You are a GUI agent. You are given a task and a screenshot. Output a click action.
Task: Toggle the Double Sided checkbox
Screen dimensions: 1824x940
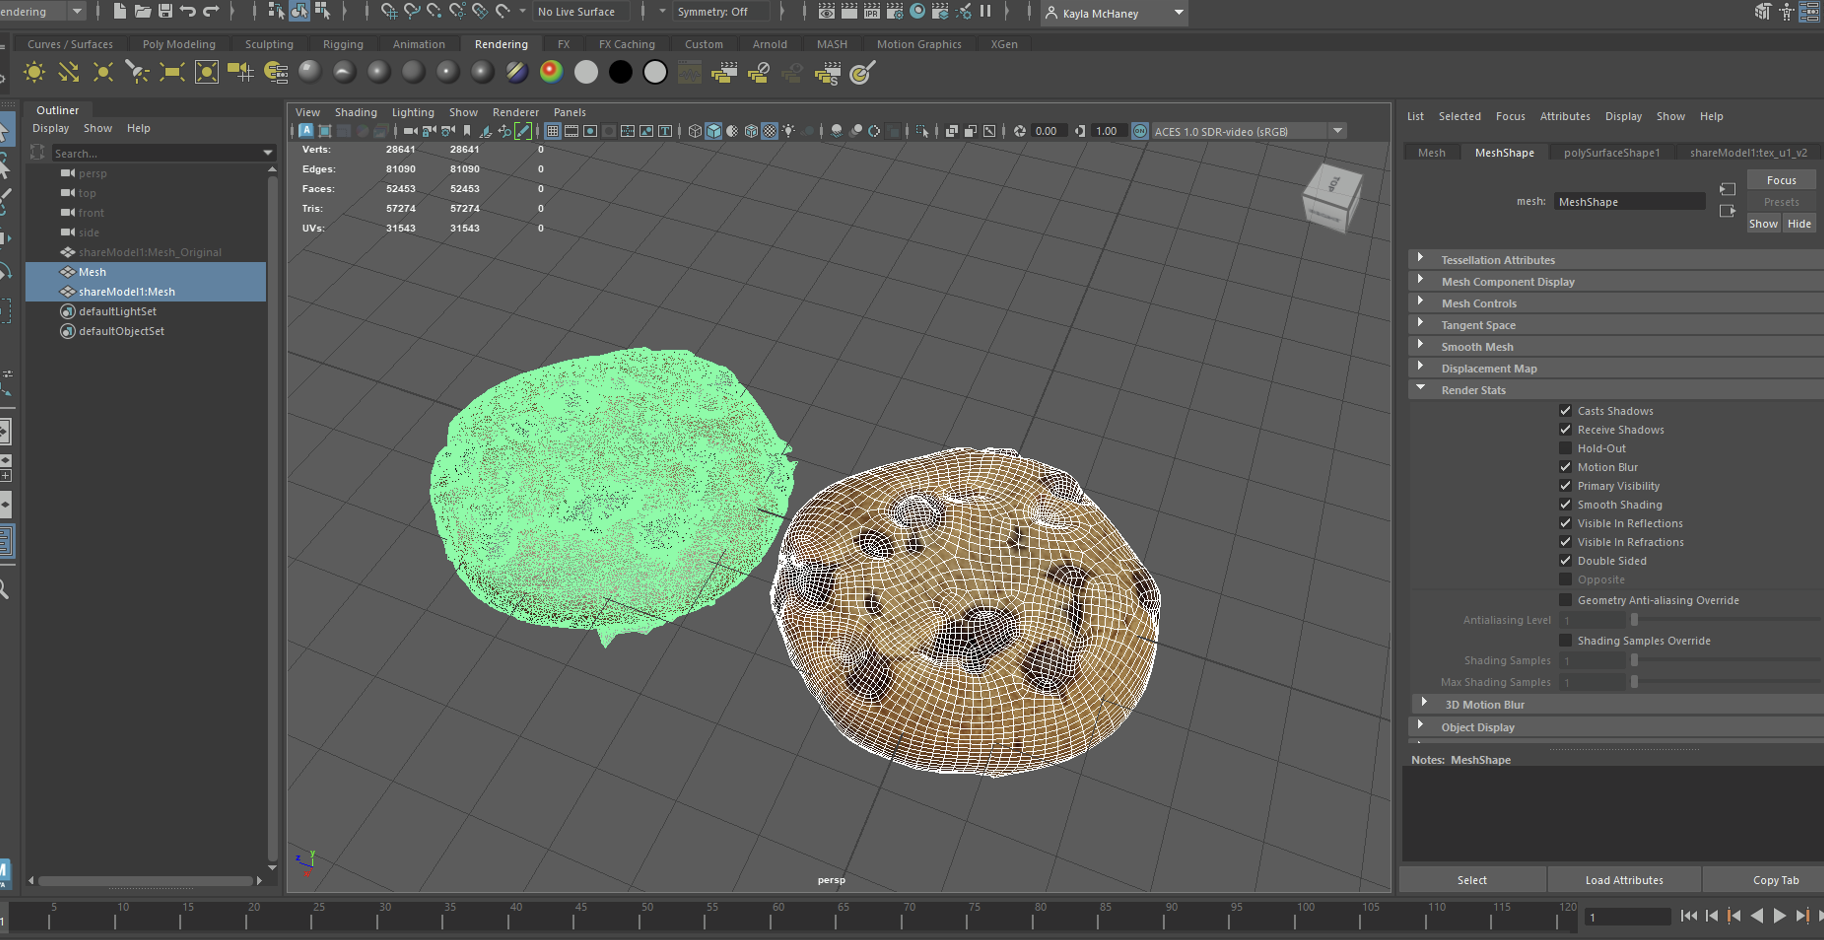[1566, 561]
